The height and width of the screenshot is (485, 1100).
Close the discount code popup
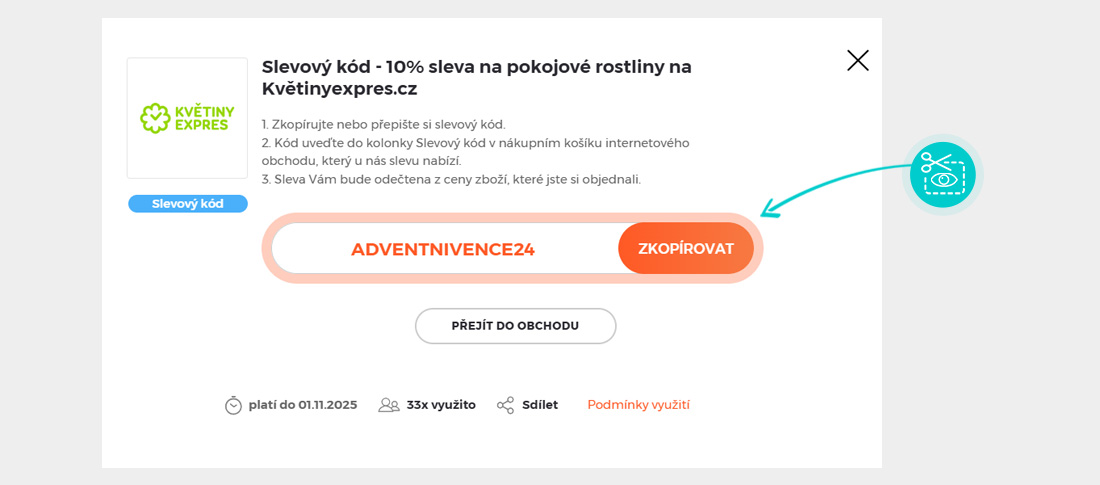pos(857,61)
